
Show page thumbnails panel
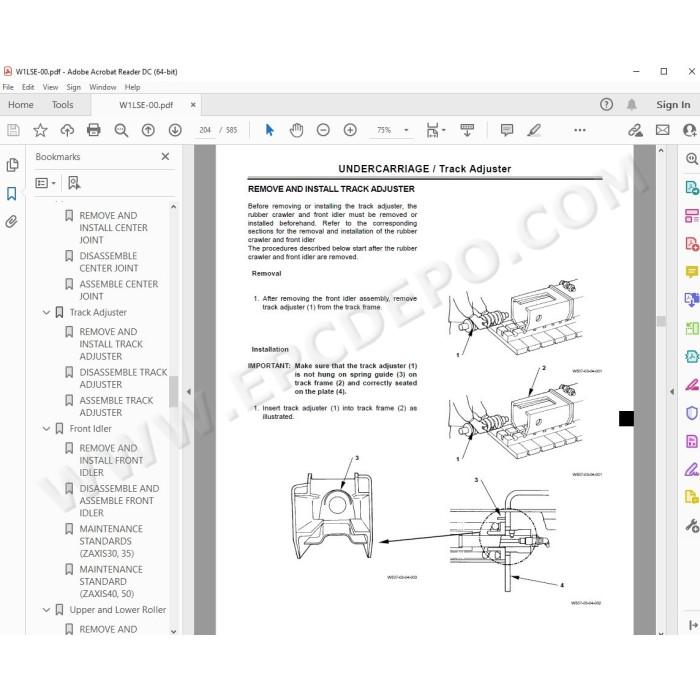pyautogui.click(x=12, y=165)
